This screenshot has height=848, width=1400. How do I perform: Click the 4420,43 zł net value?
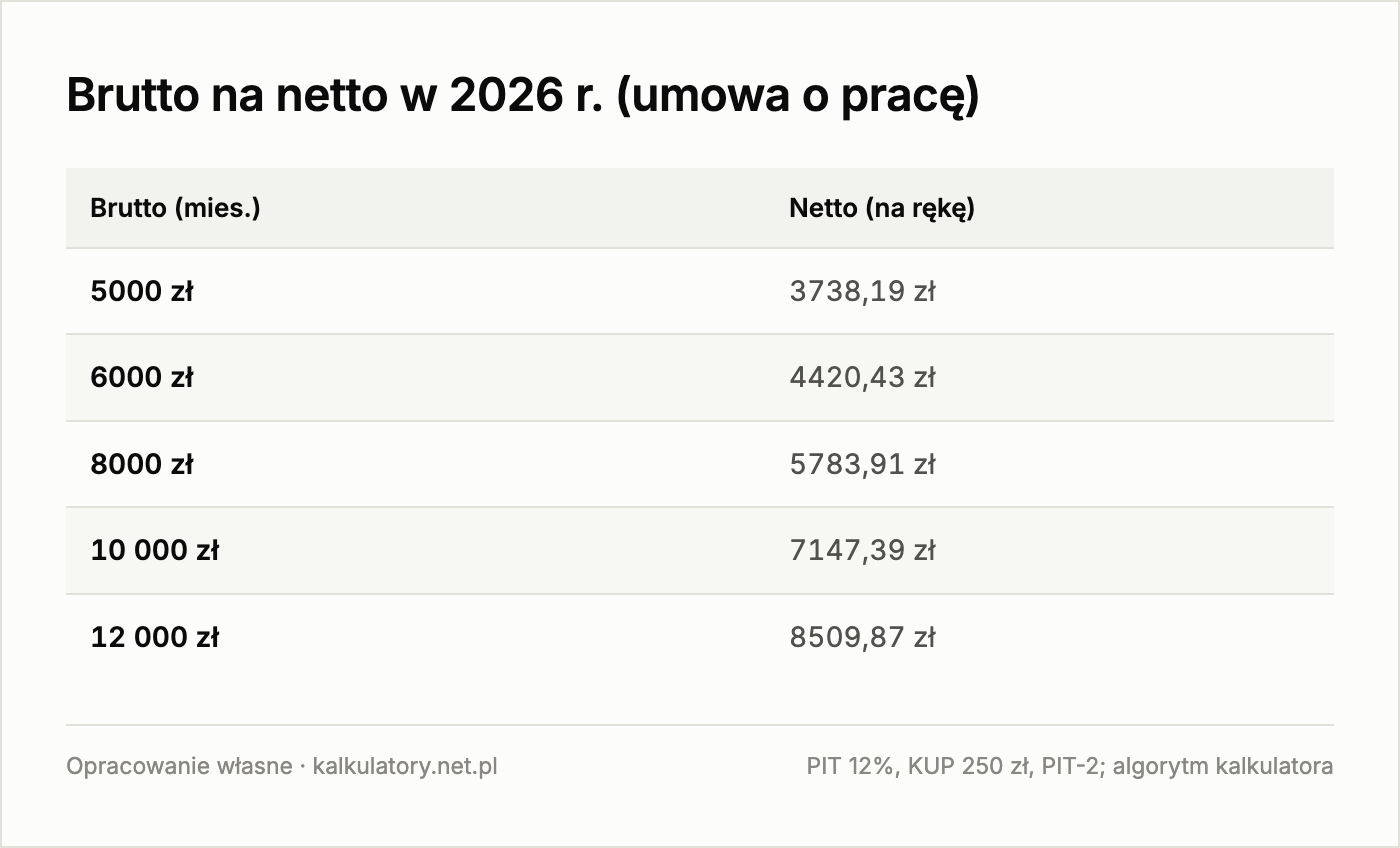pos(862,377)
